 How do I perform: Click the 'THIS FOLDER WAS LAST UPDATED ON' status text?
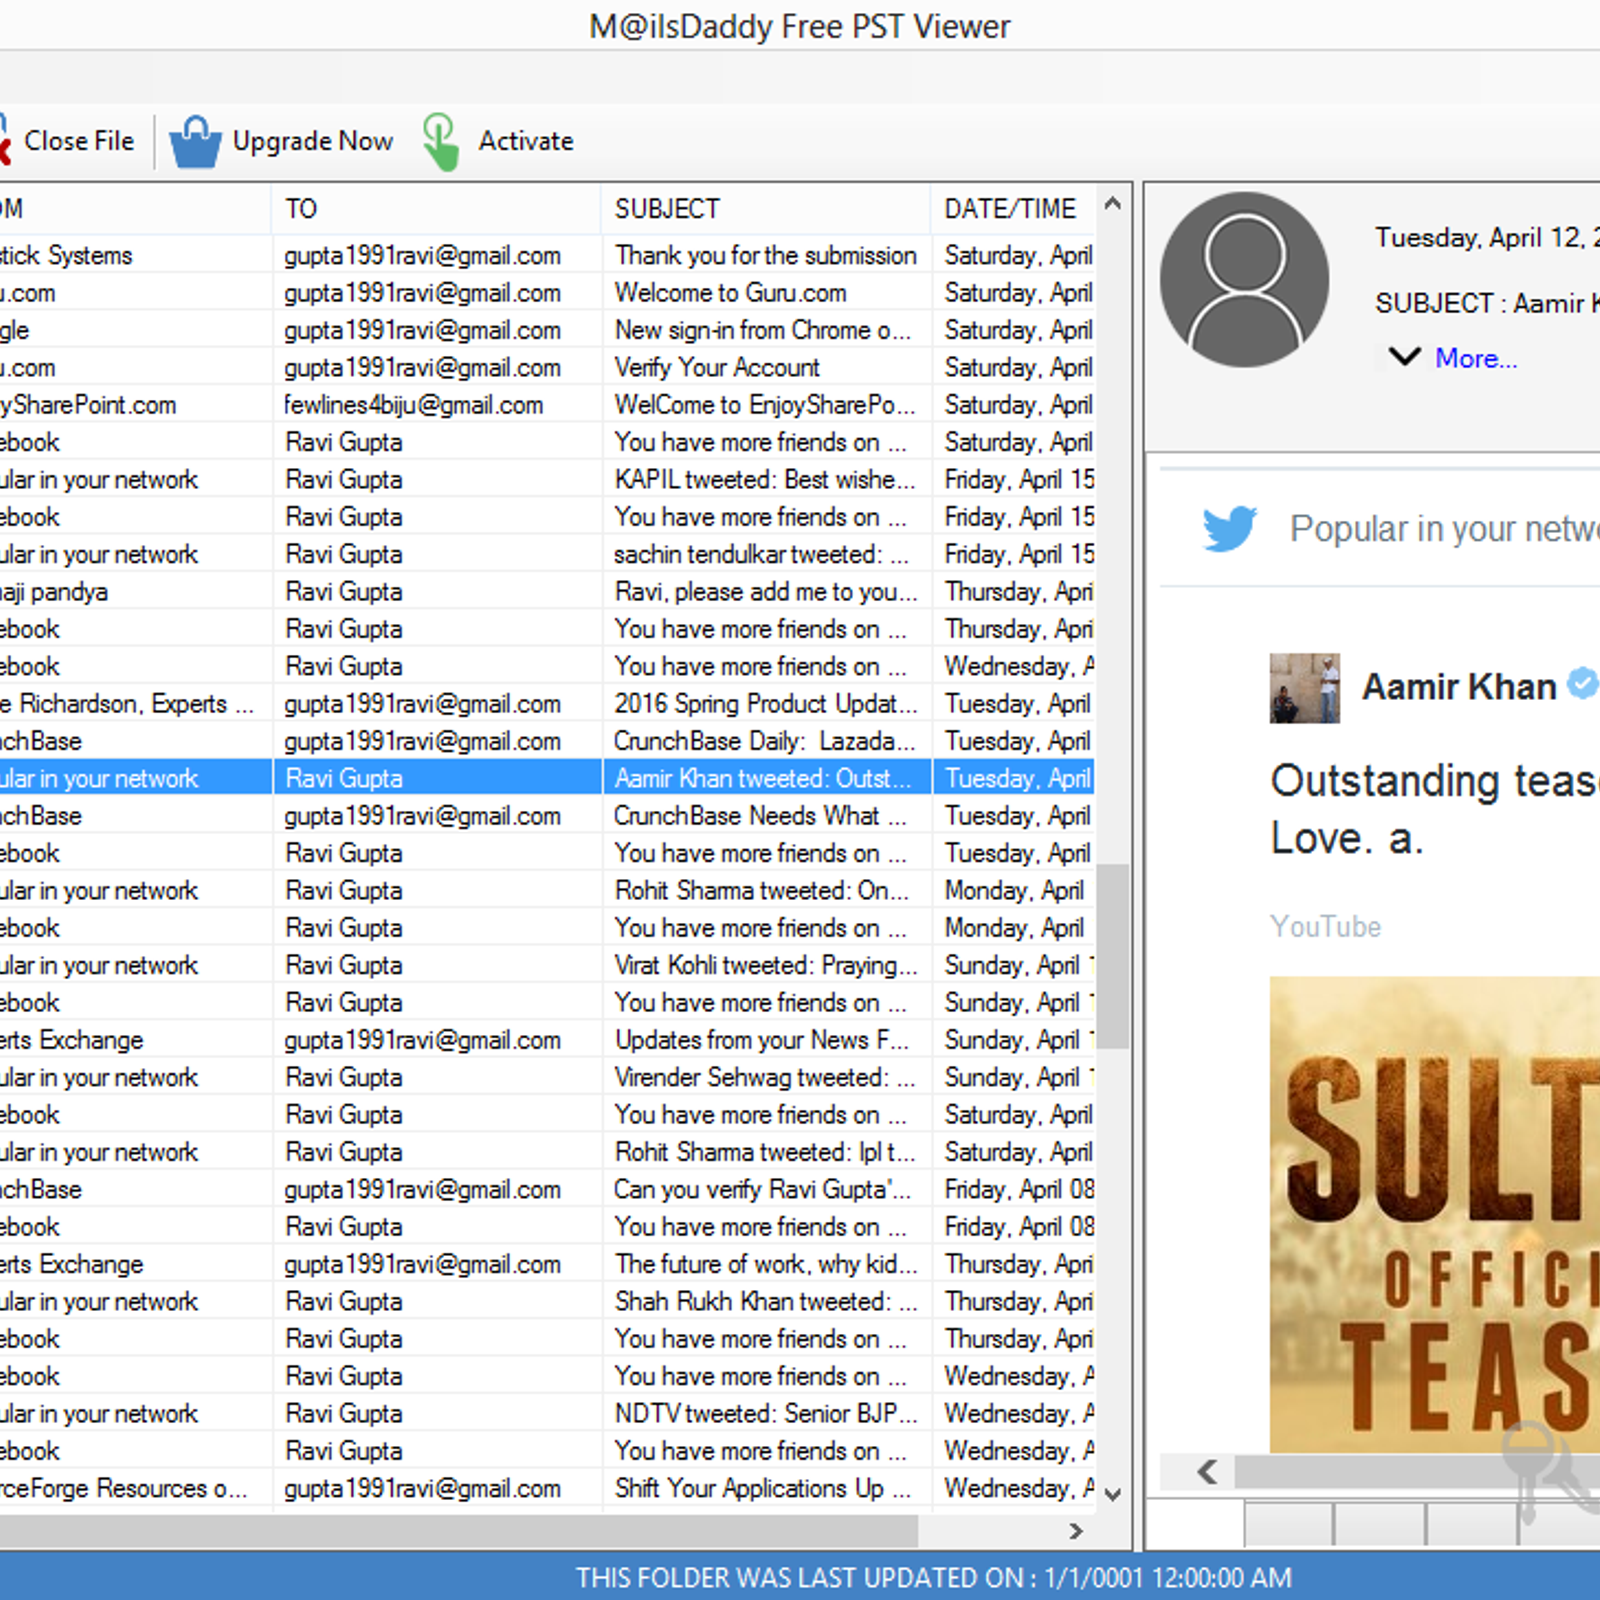[933, 1577]
